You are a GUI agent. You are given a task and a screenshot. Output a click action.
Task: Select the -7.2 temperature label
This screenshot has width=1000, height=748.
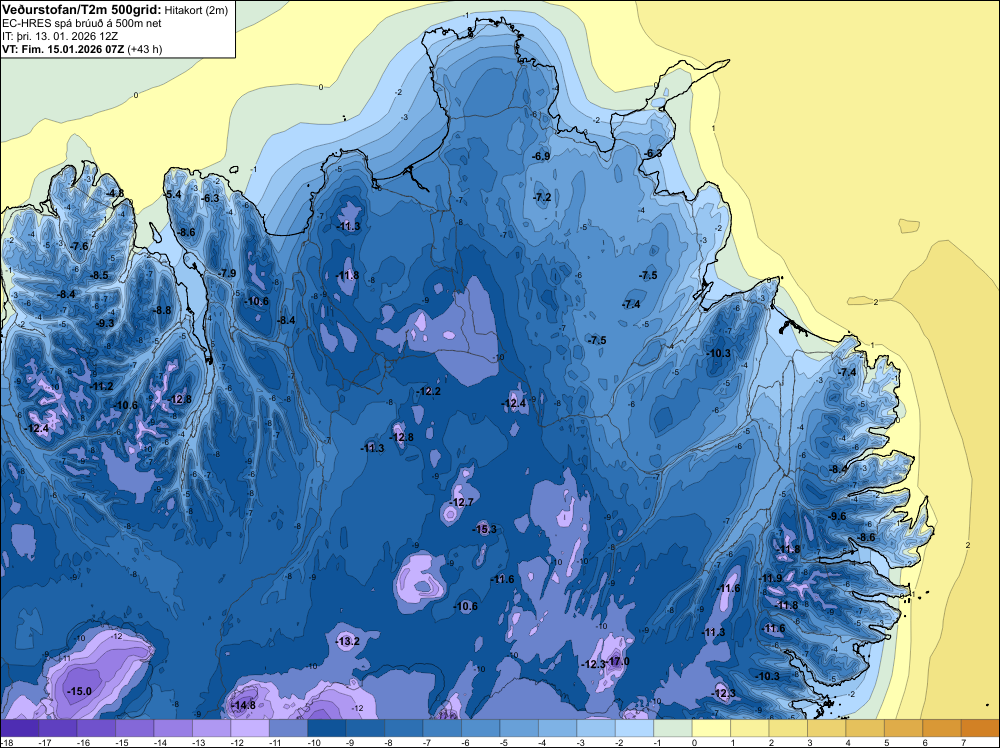pyautogui.click(x=542, y=198)
